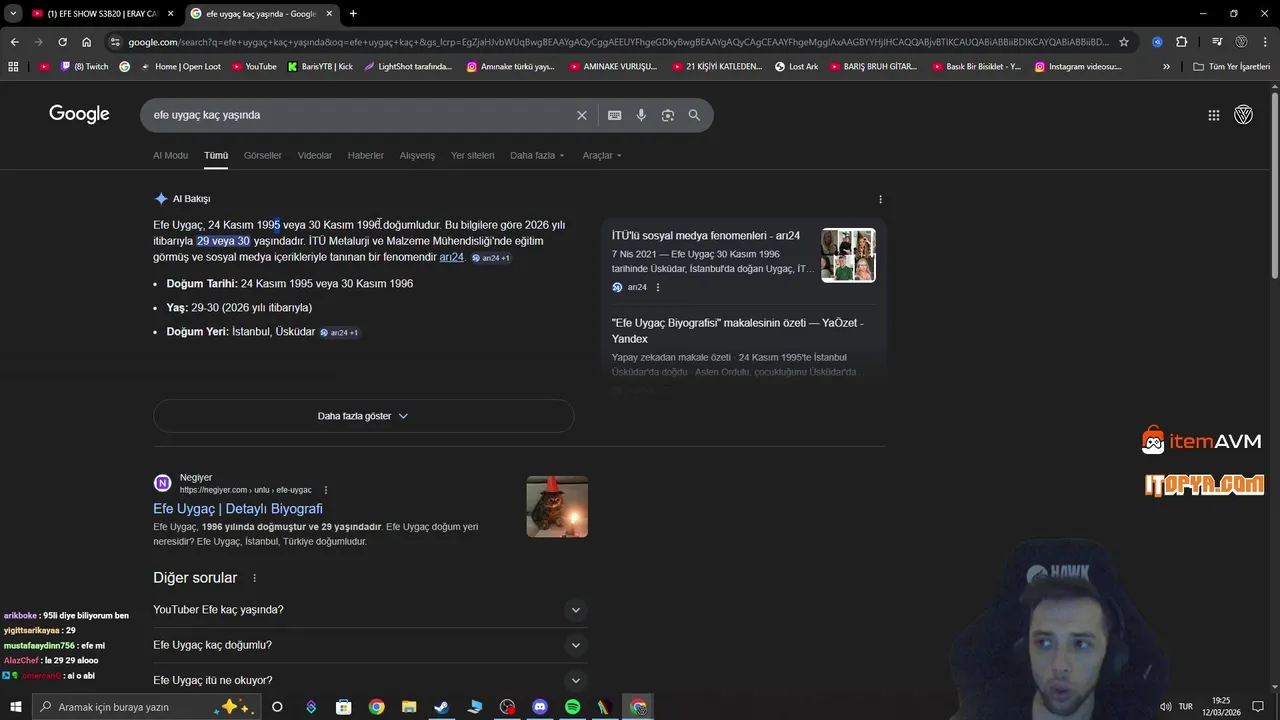Open the Lost Ark bookmark

(x=796, y=66)
